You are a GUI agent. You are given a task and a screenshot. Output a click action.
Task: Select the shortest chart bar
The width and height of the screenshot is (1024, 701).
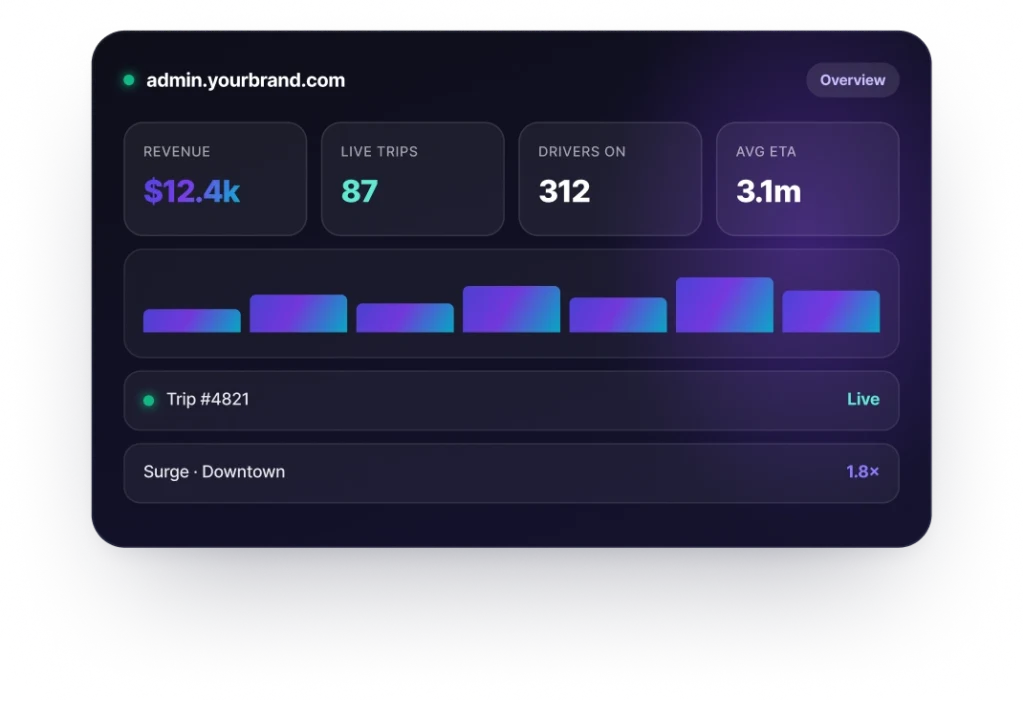coord(192,321)
